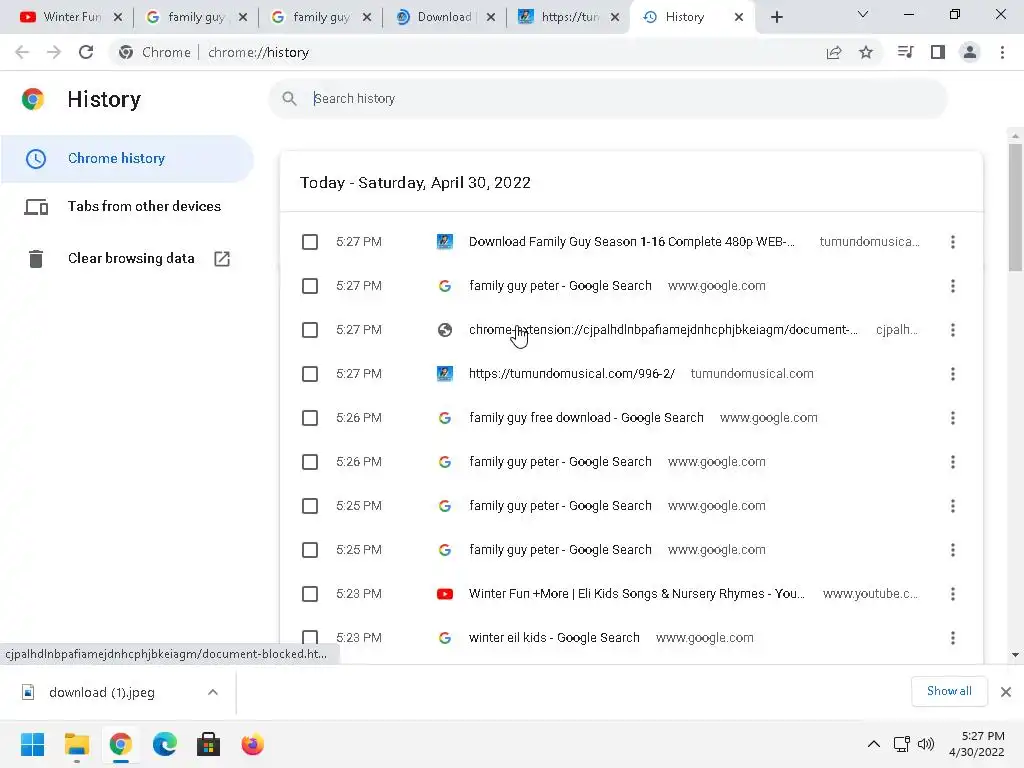The width and height of the screenshot is (1024, 768).
Task: Open the media control icon in toolbar
Action: click(x=905, y=52)
